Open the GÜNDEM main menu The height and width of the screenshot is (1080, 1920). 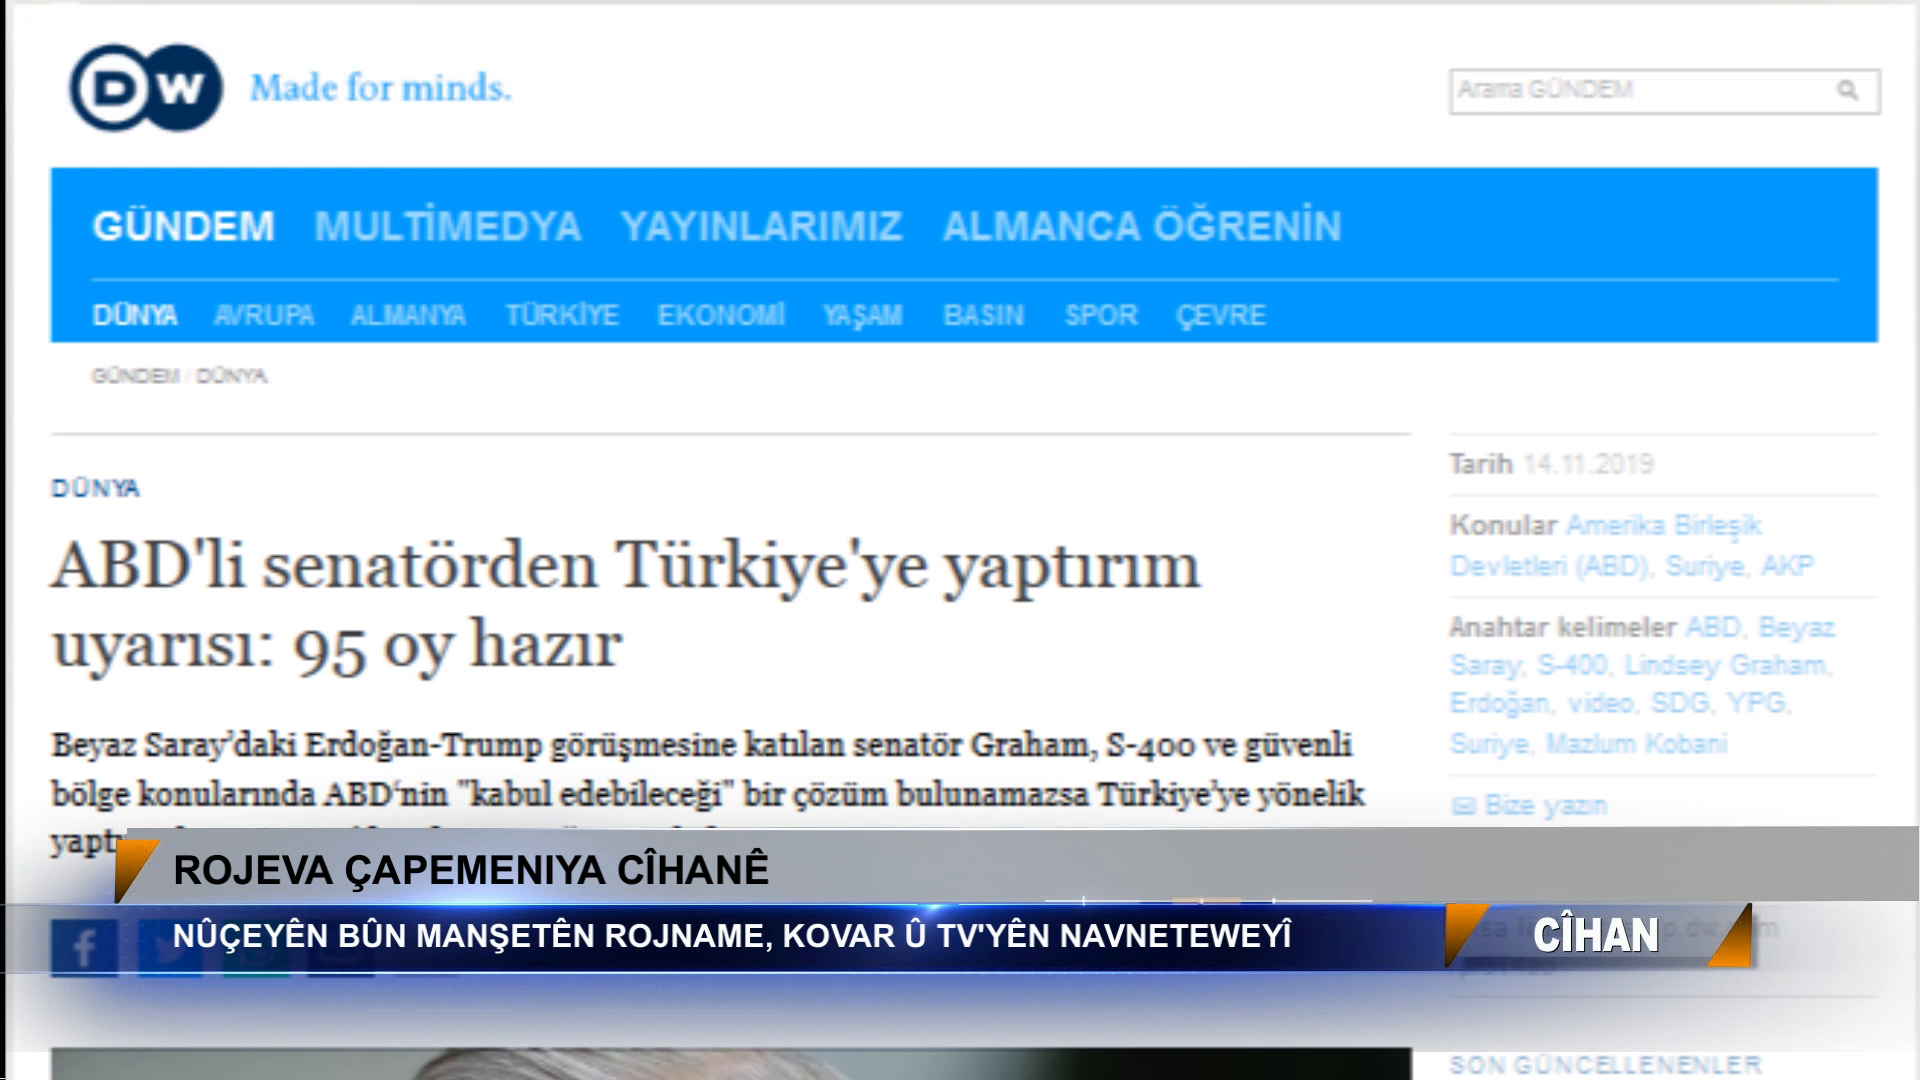tap(183, 226)
